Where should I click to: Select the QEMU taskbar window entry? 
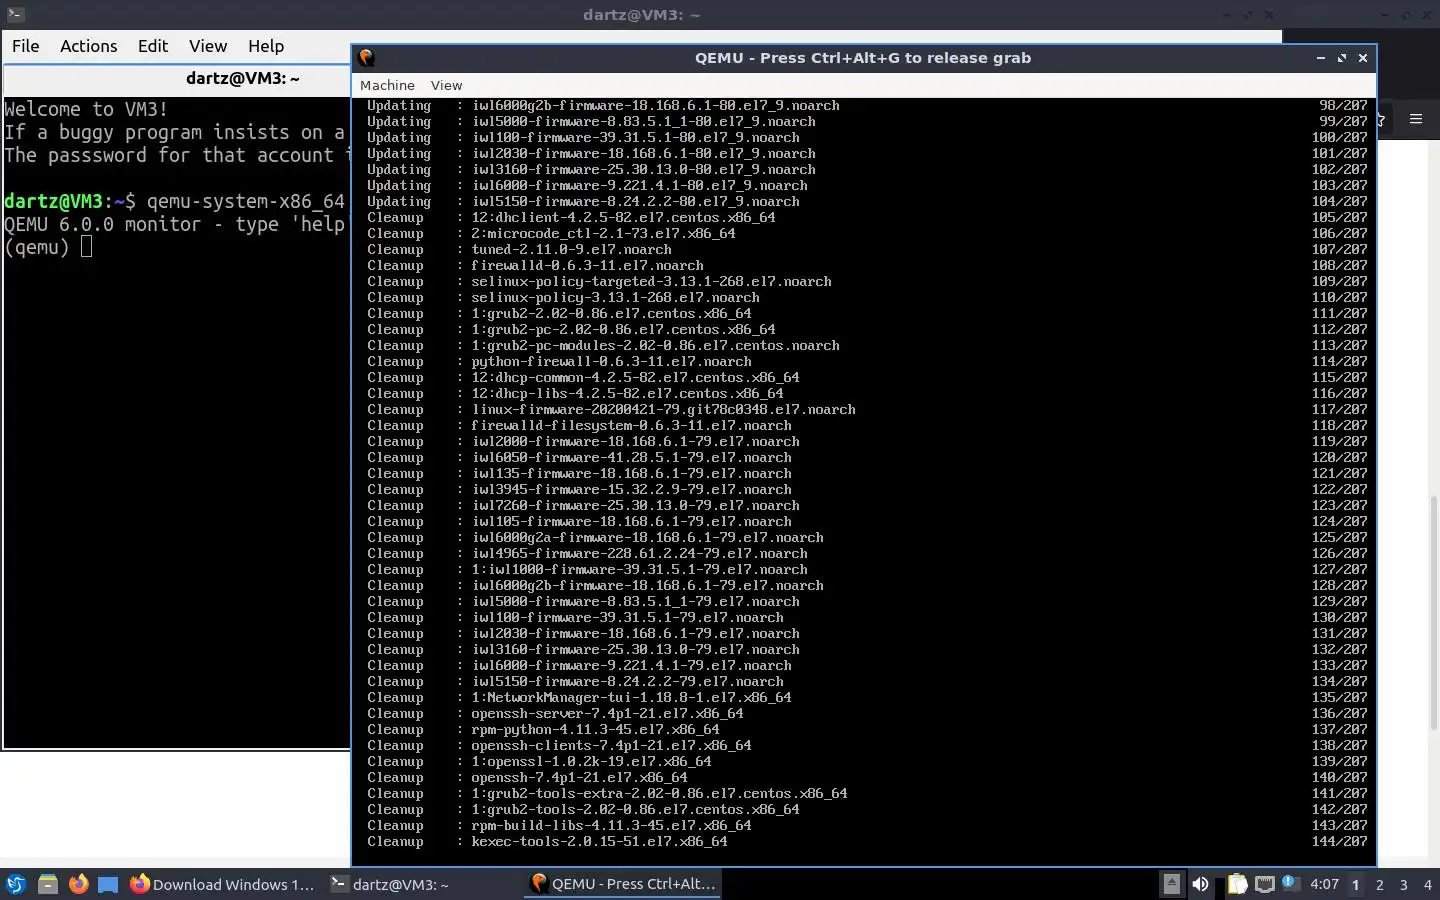click(623, 884)
